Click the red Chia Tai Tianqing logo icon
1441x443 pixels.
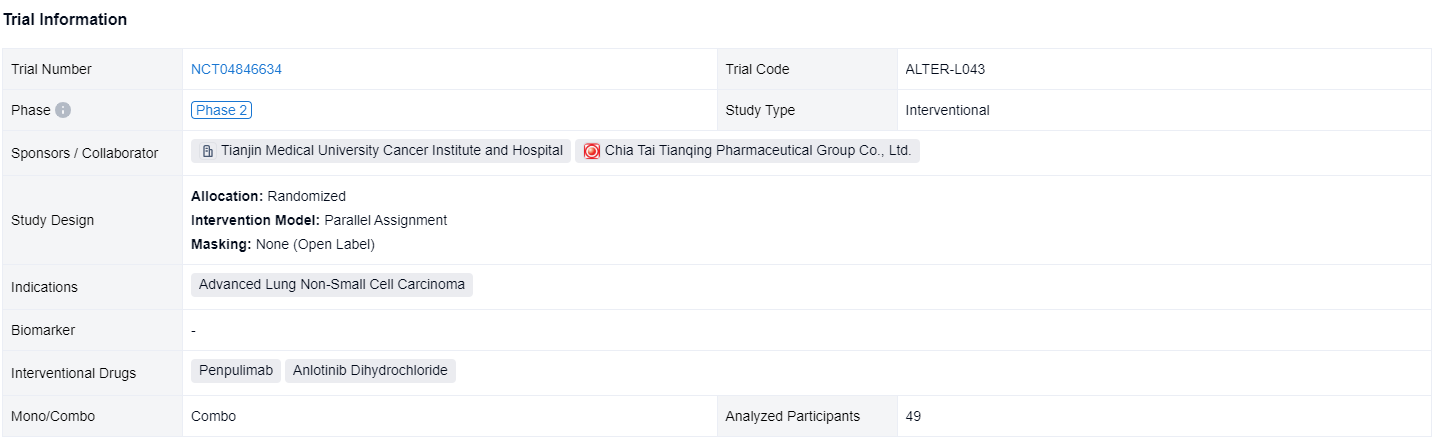click(x=591, y=151)
